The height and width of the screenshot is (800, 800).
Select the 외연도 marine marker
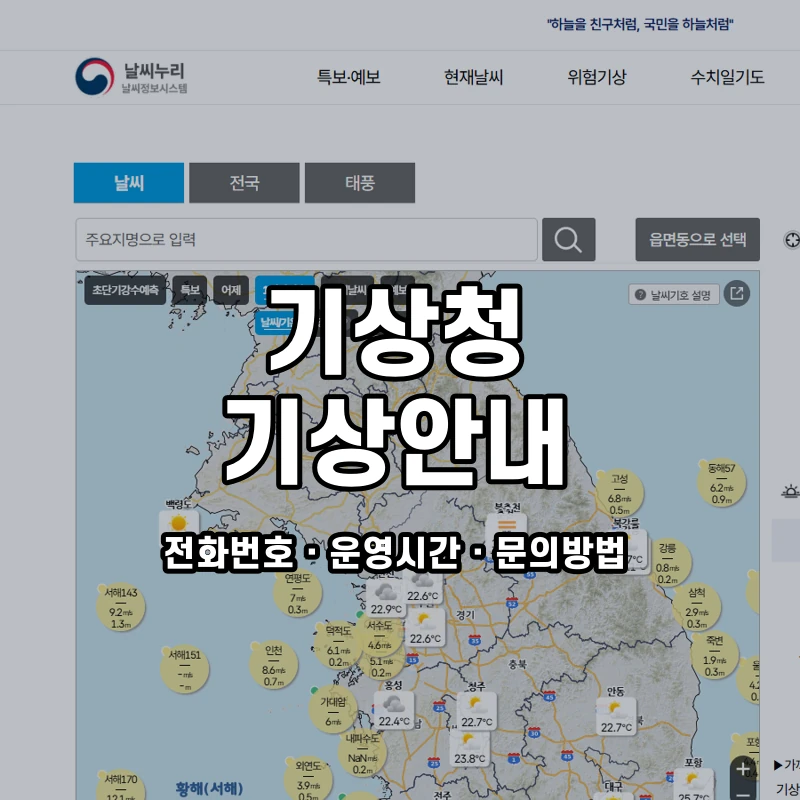coord(308,779)
